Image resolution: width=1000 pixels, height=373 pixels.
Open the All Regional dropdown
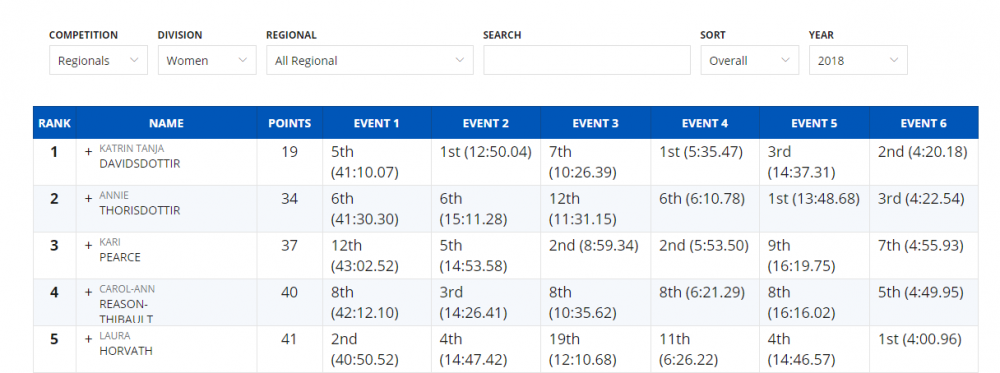[x=370, y=60]
